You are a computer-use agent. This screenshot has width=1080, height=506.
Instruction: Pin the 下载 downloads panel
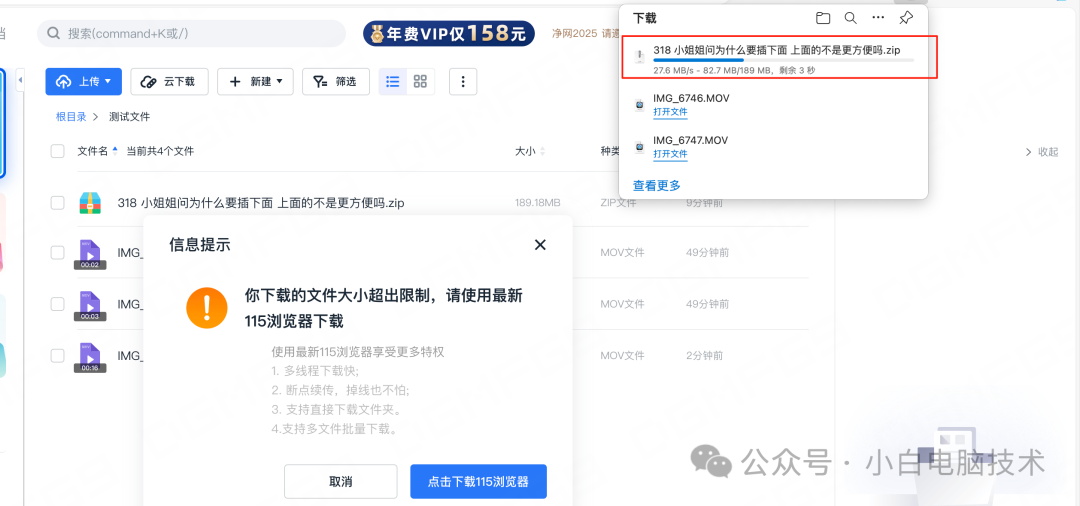(x=906, y=18)
